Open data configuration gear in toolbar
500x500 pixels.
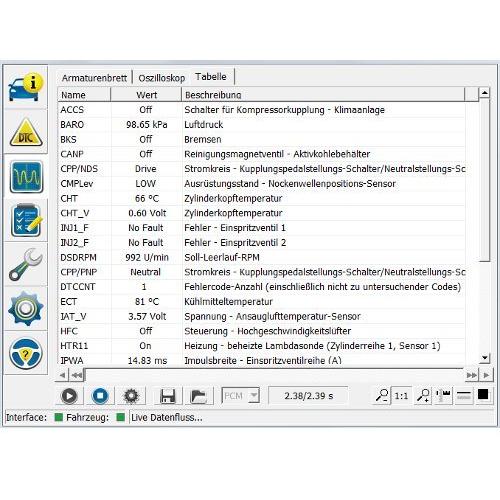point(131,396)
